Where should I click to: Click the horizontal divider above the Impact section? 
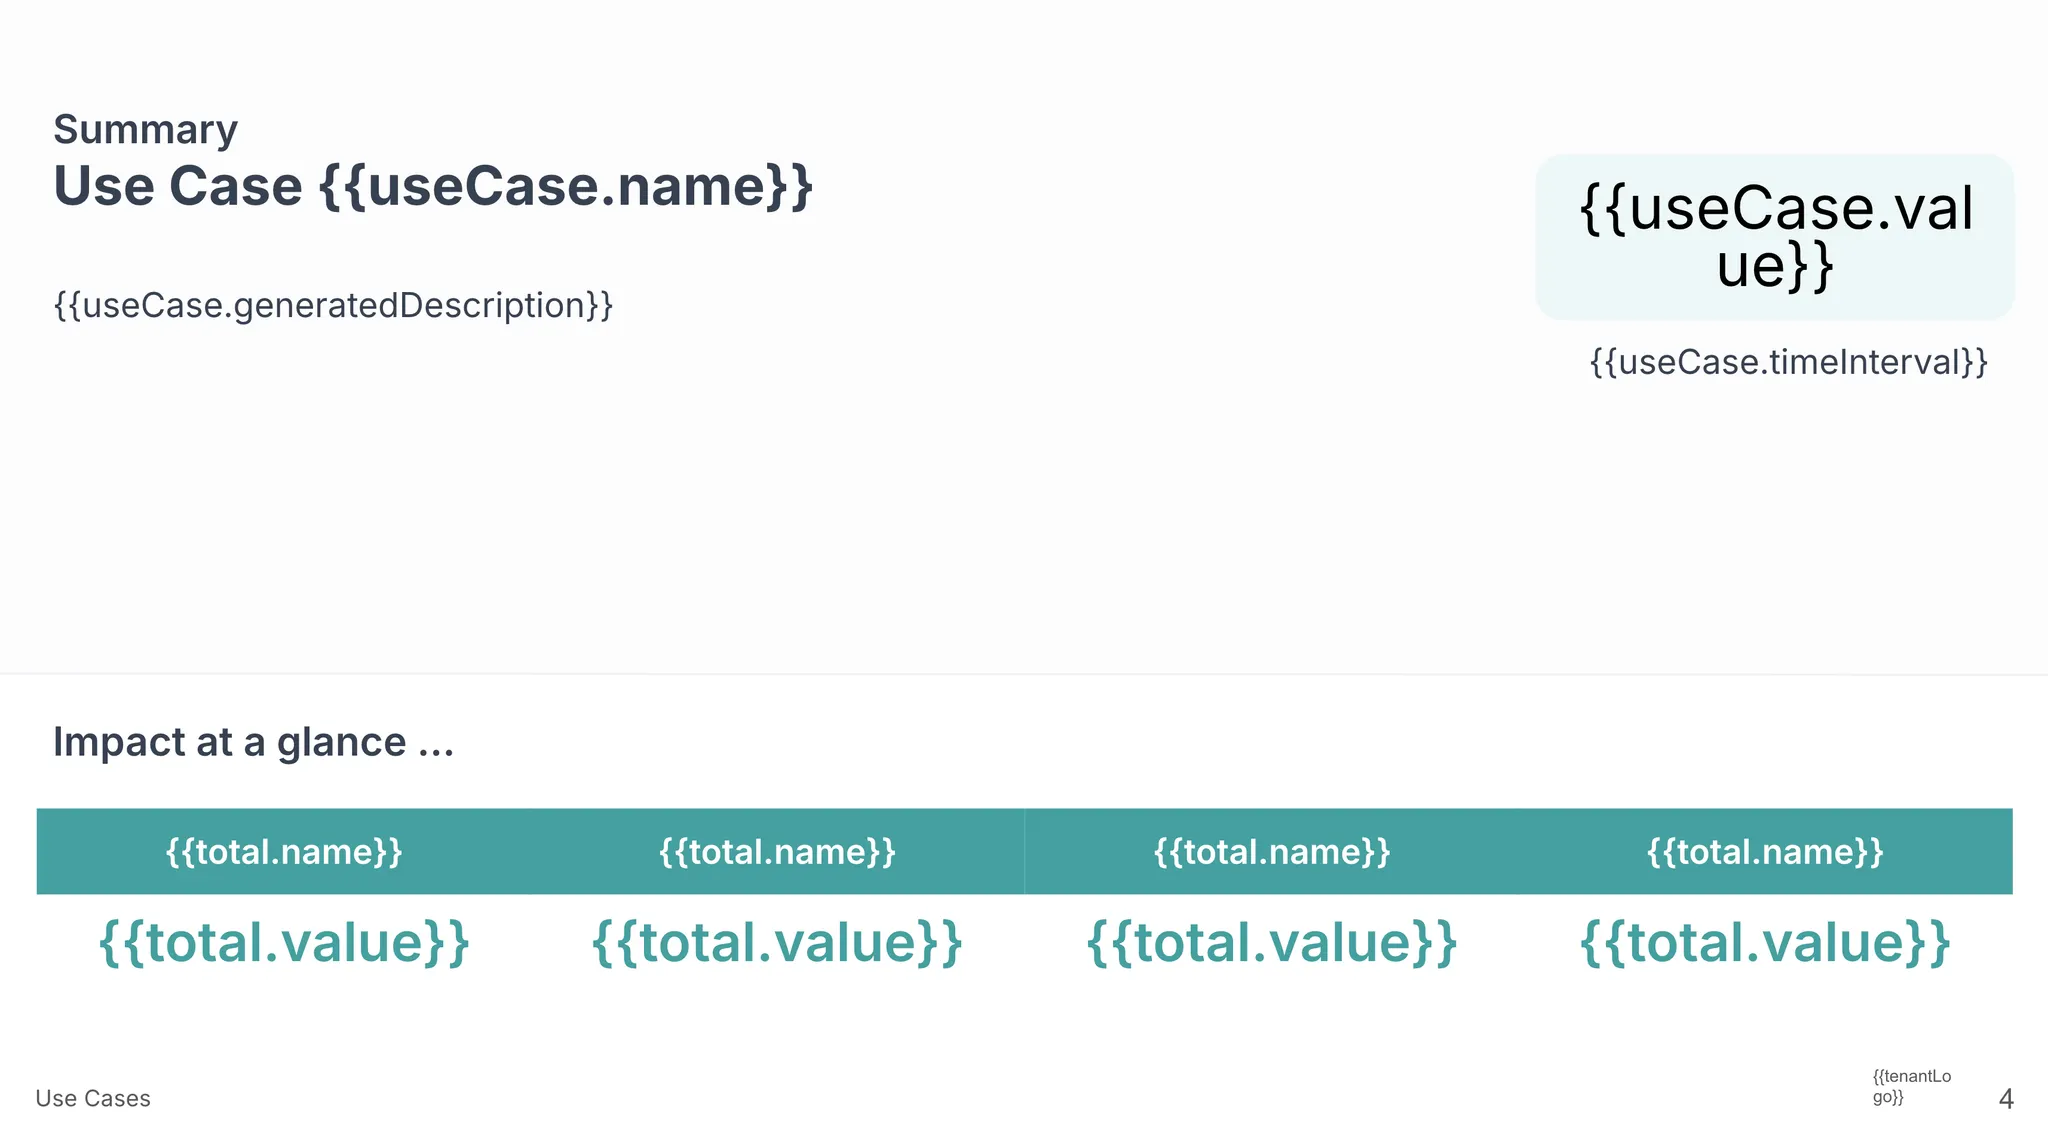click(1024, 674)
